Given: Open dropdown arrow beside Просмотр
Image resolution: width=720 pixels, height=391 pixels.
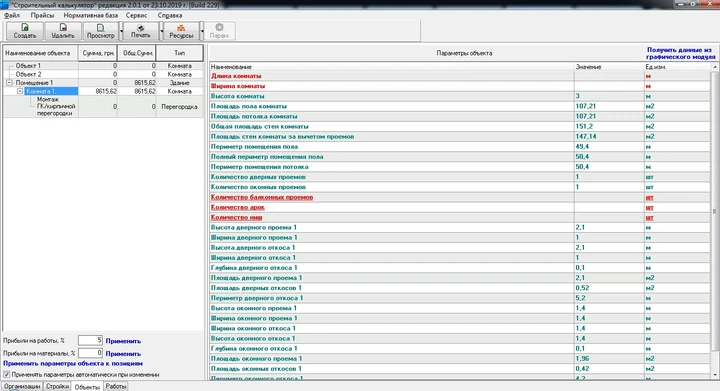Looking at the screenshot, I should pyautogui.click(x=121, y=31).
